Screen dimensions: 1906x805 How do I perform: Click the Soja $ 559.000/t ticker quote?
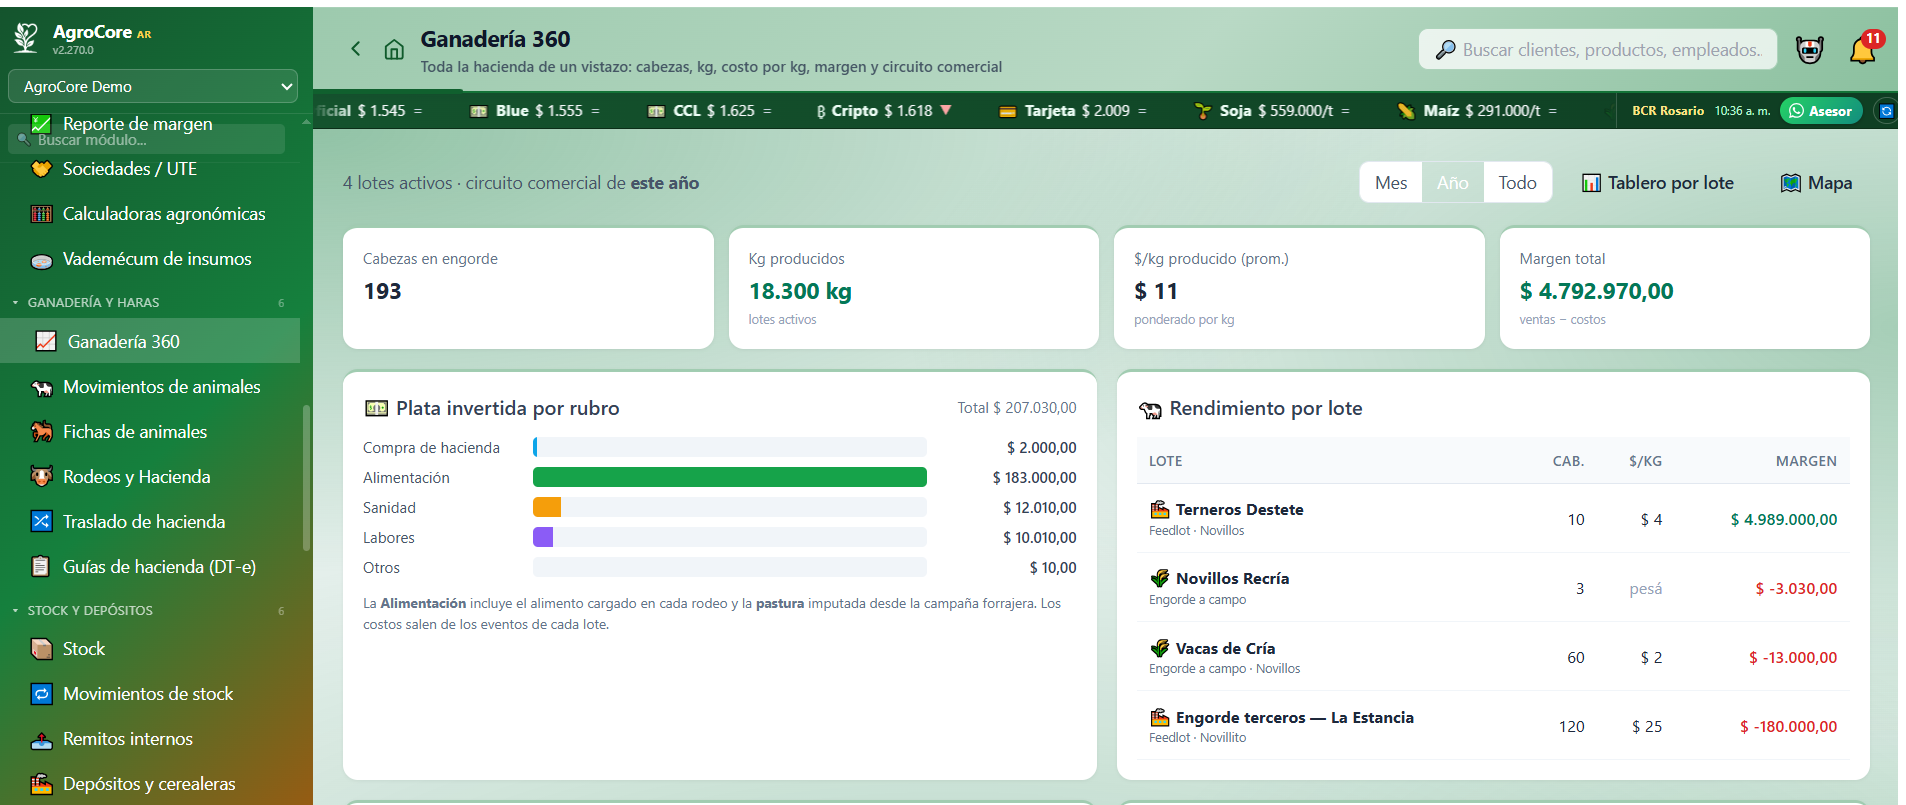coord(1272,111)
